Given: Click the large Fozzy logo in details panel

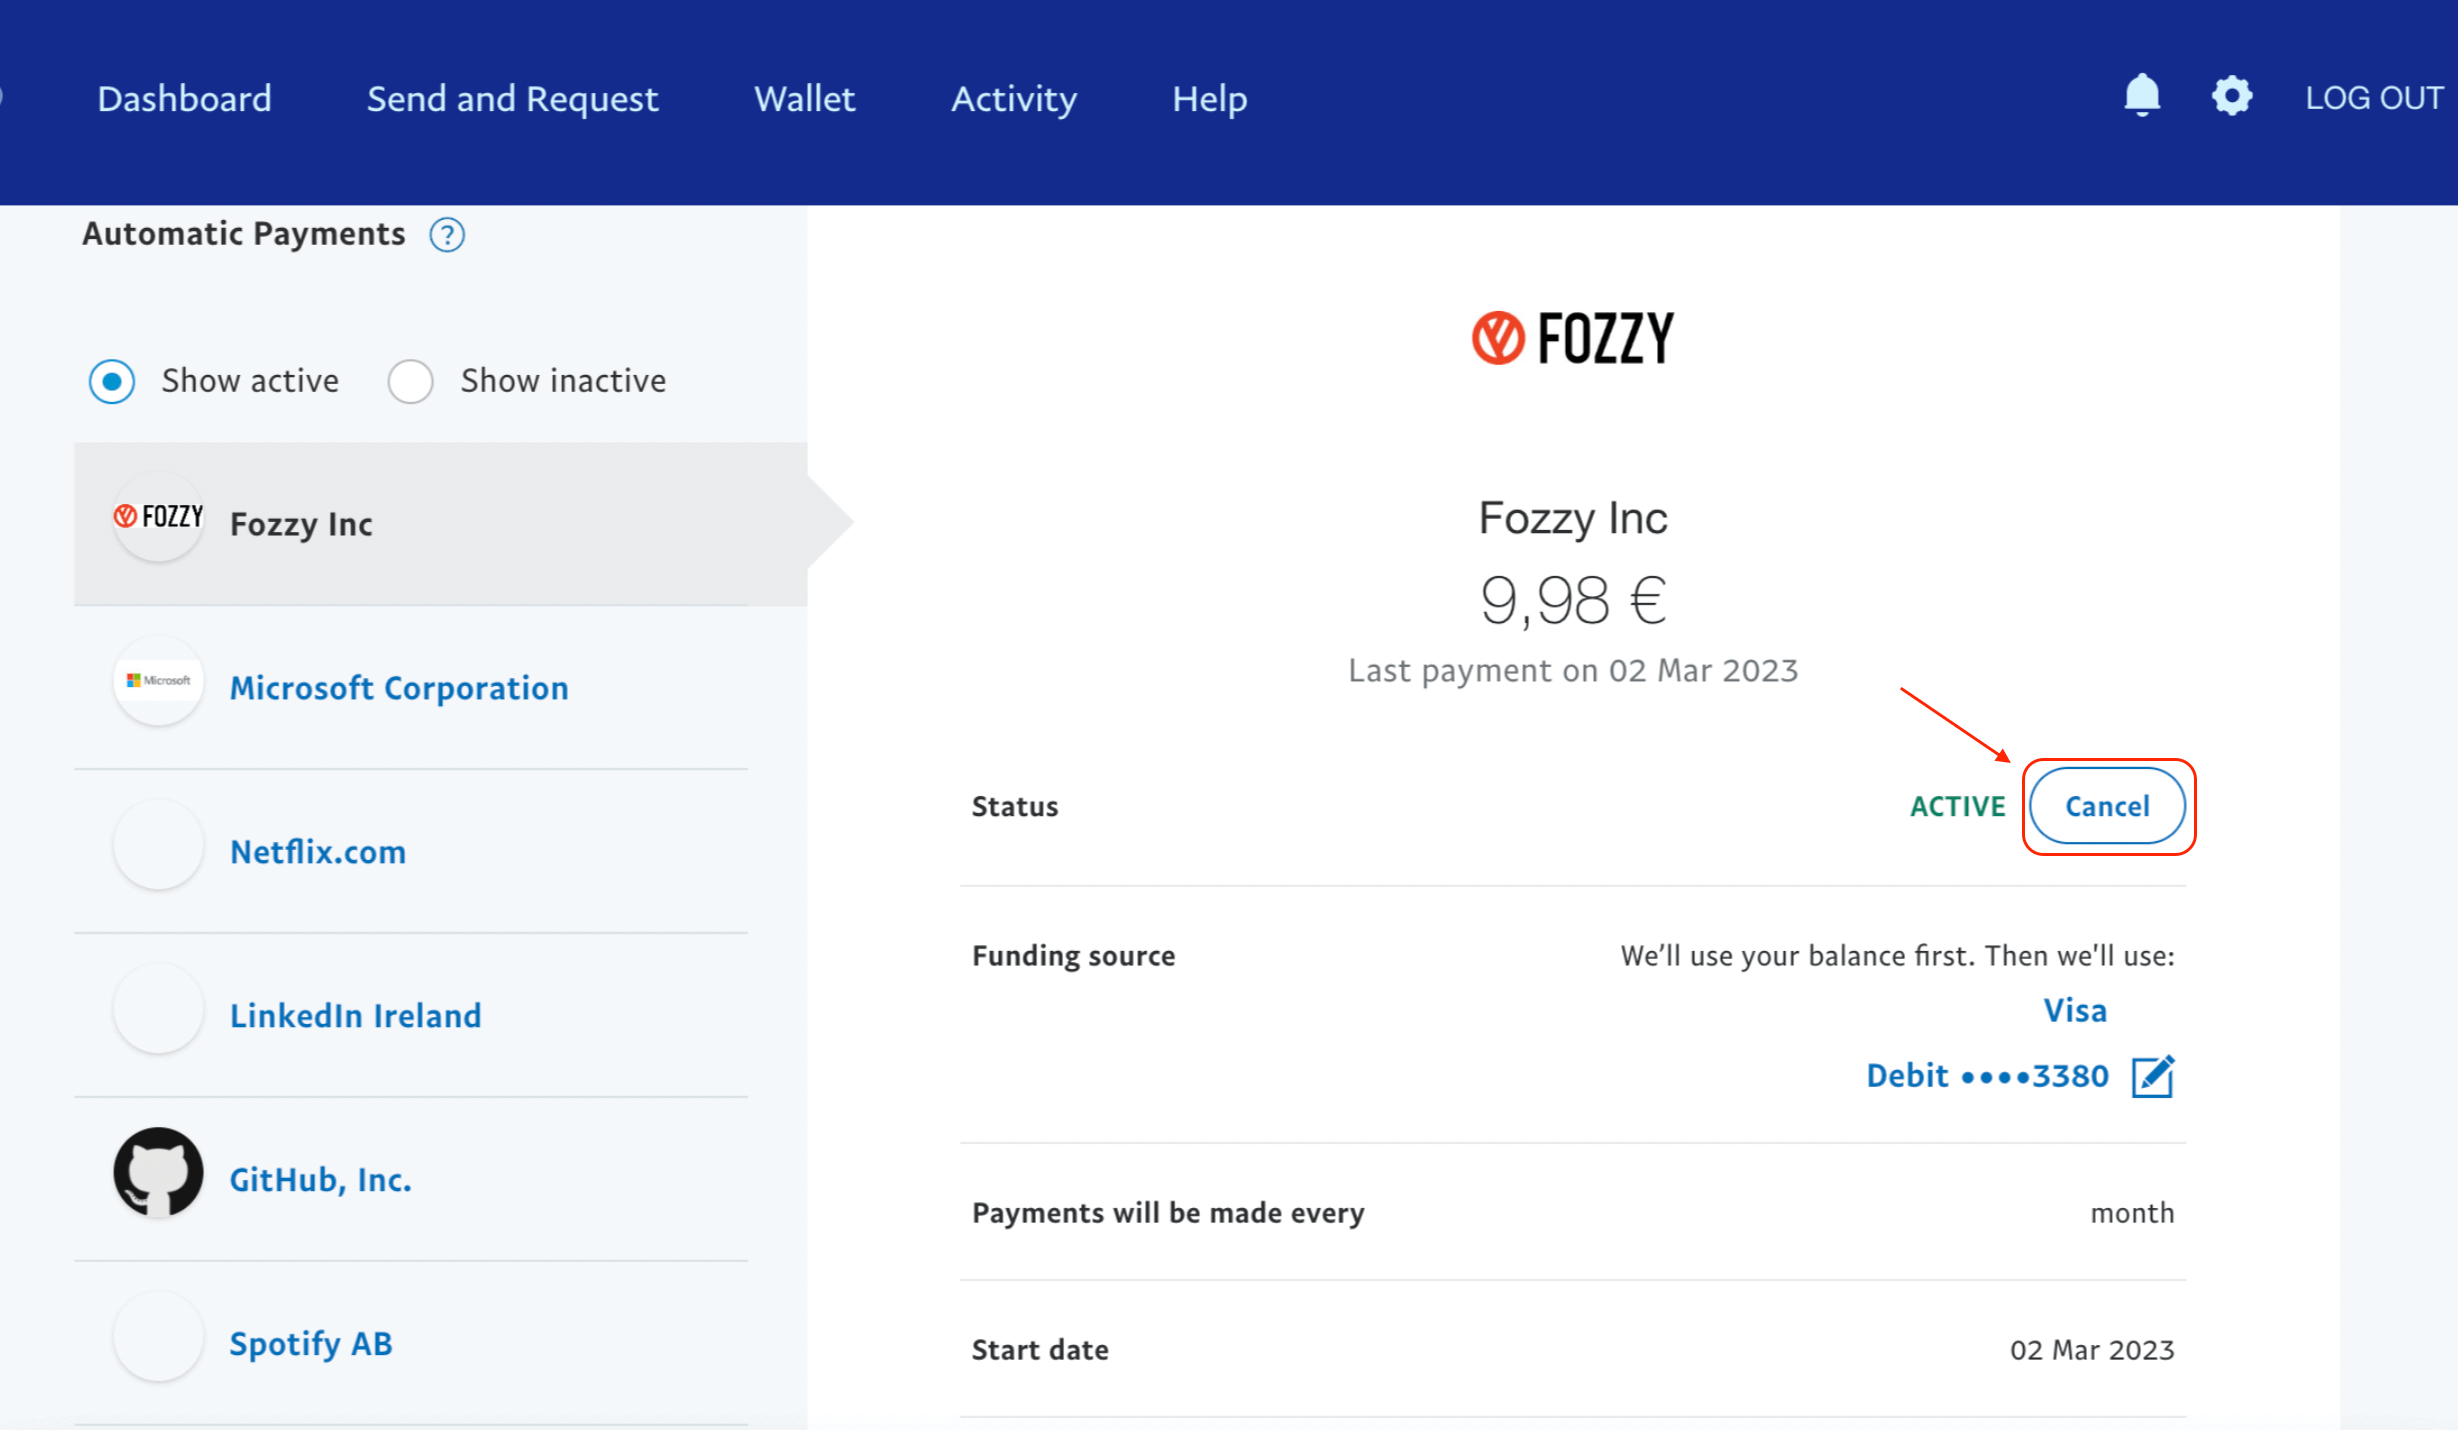Looking at the screenshot, I should tap(1572, 338).
